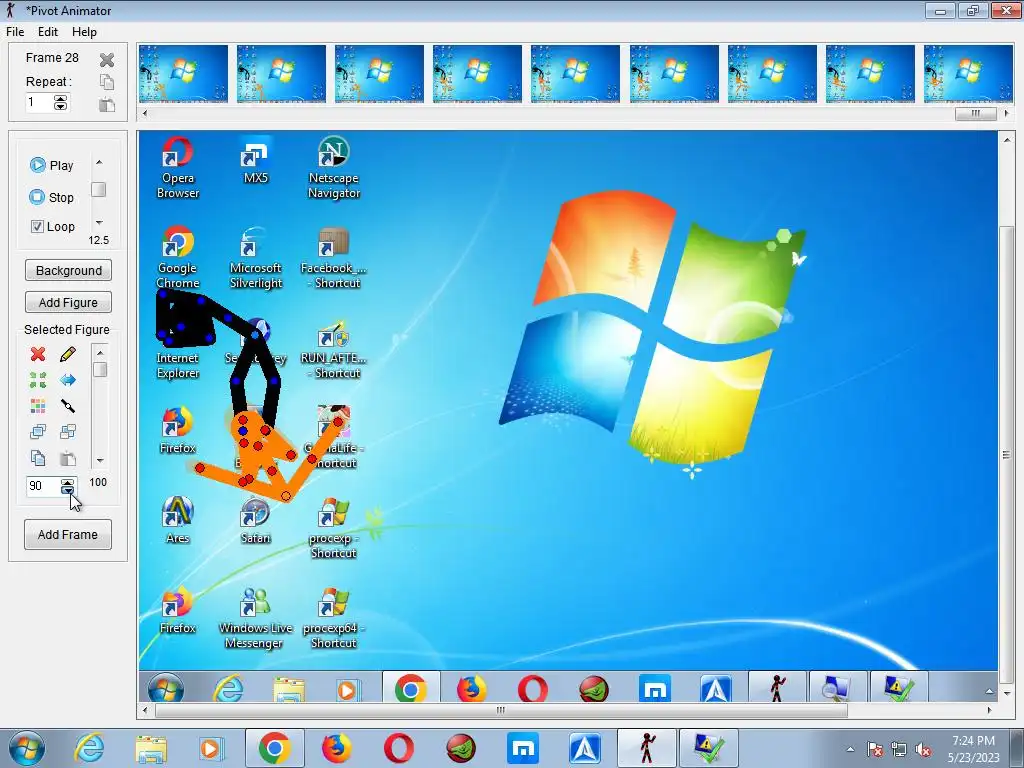Paste frame using the clipboard icon below Repeat
The width and height of the screenshot is (1024, 768).
click(107, 104)
